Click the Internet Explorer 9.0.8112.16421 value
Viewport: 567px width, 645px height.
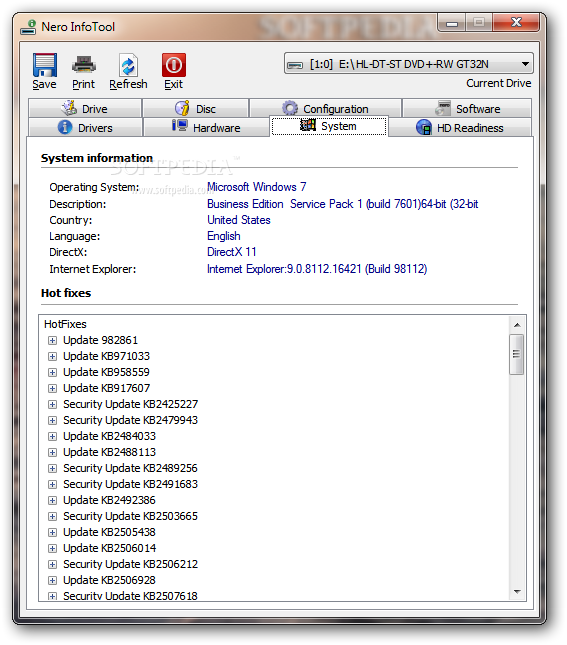(x=317, y=269)
